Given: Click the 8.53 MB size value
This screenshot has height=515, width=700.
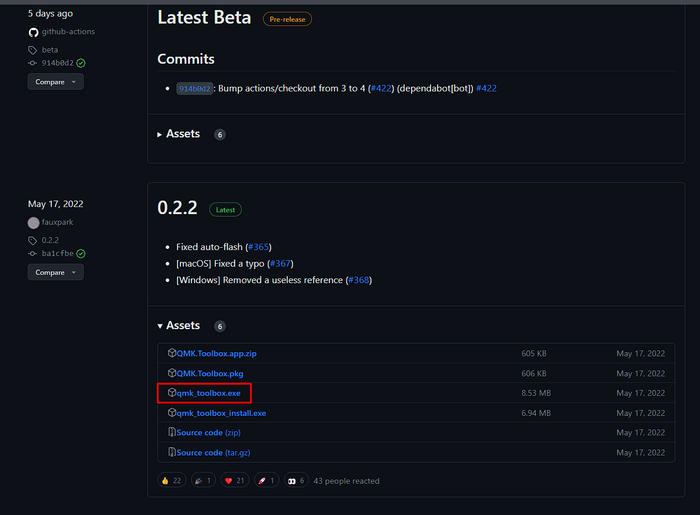Looking at the screenshot, I should coord(536,393).
